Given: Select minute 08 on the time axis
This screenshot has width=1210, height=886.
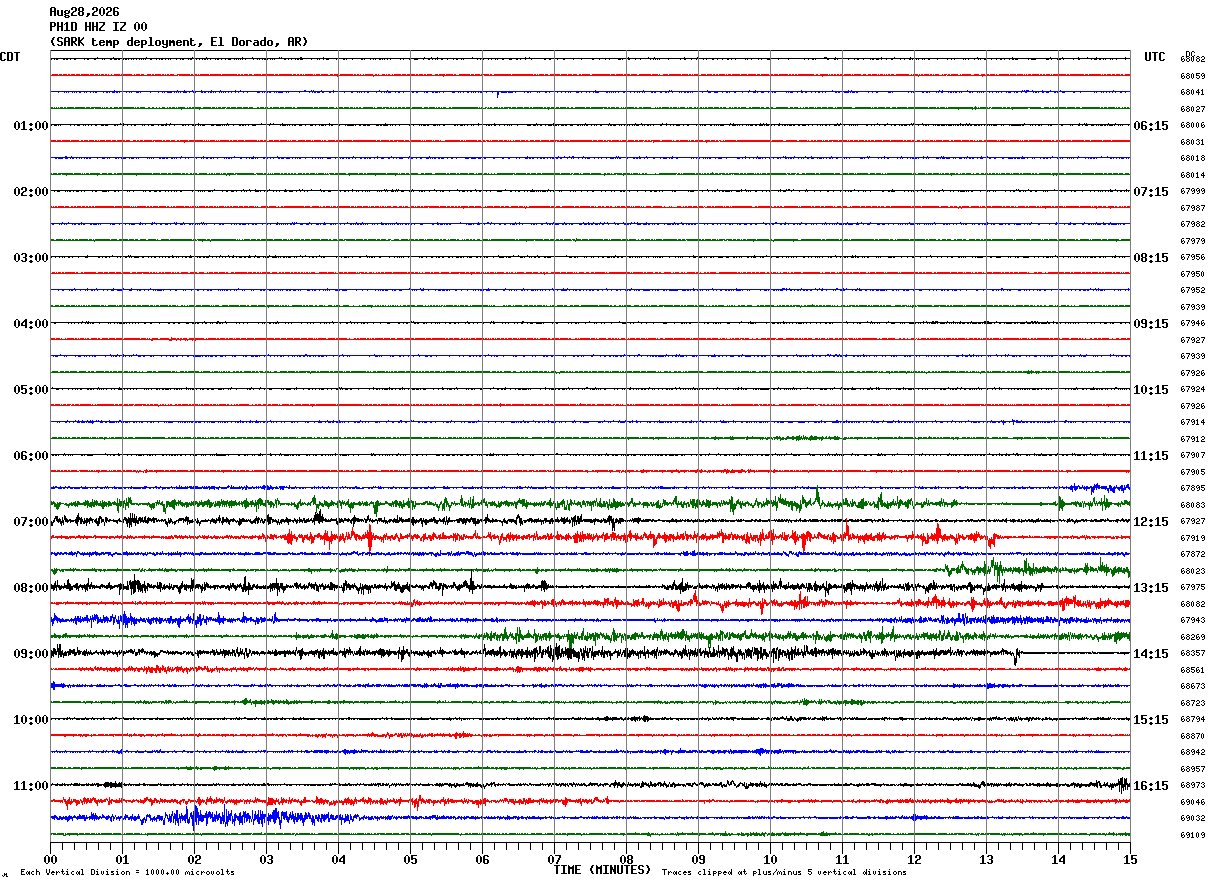Looking at the screenshot, I should pyautogui.click(x=626, y=859).
